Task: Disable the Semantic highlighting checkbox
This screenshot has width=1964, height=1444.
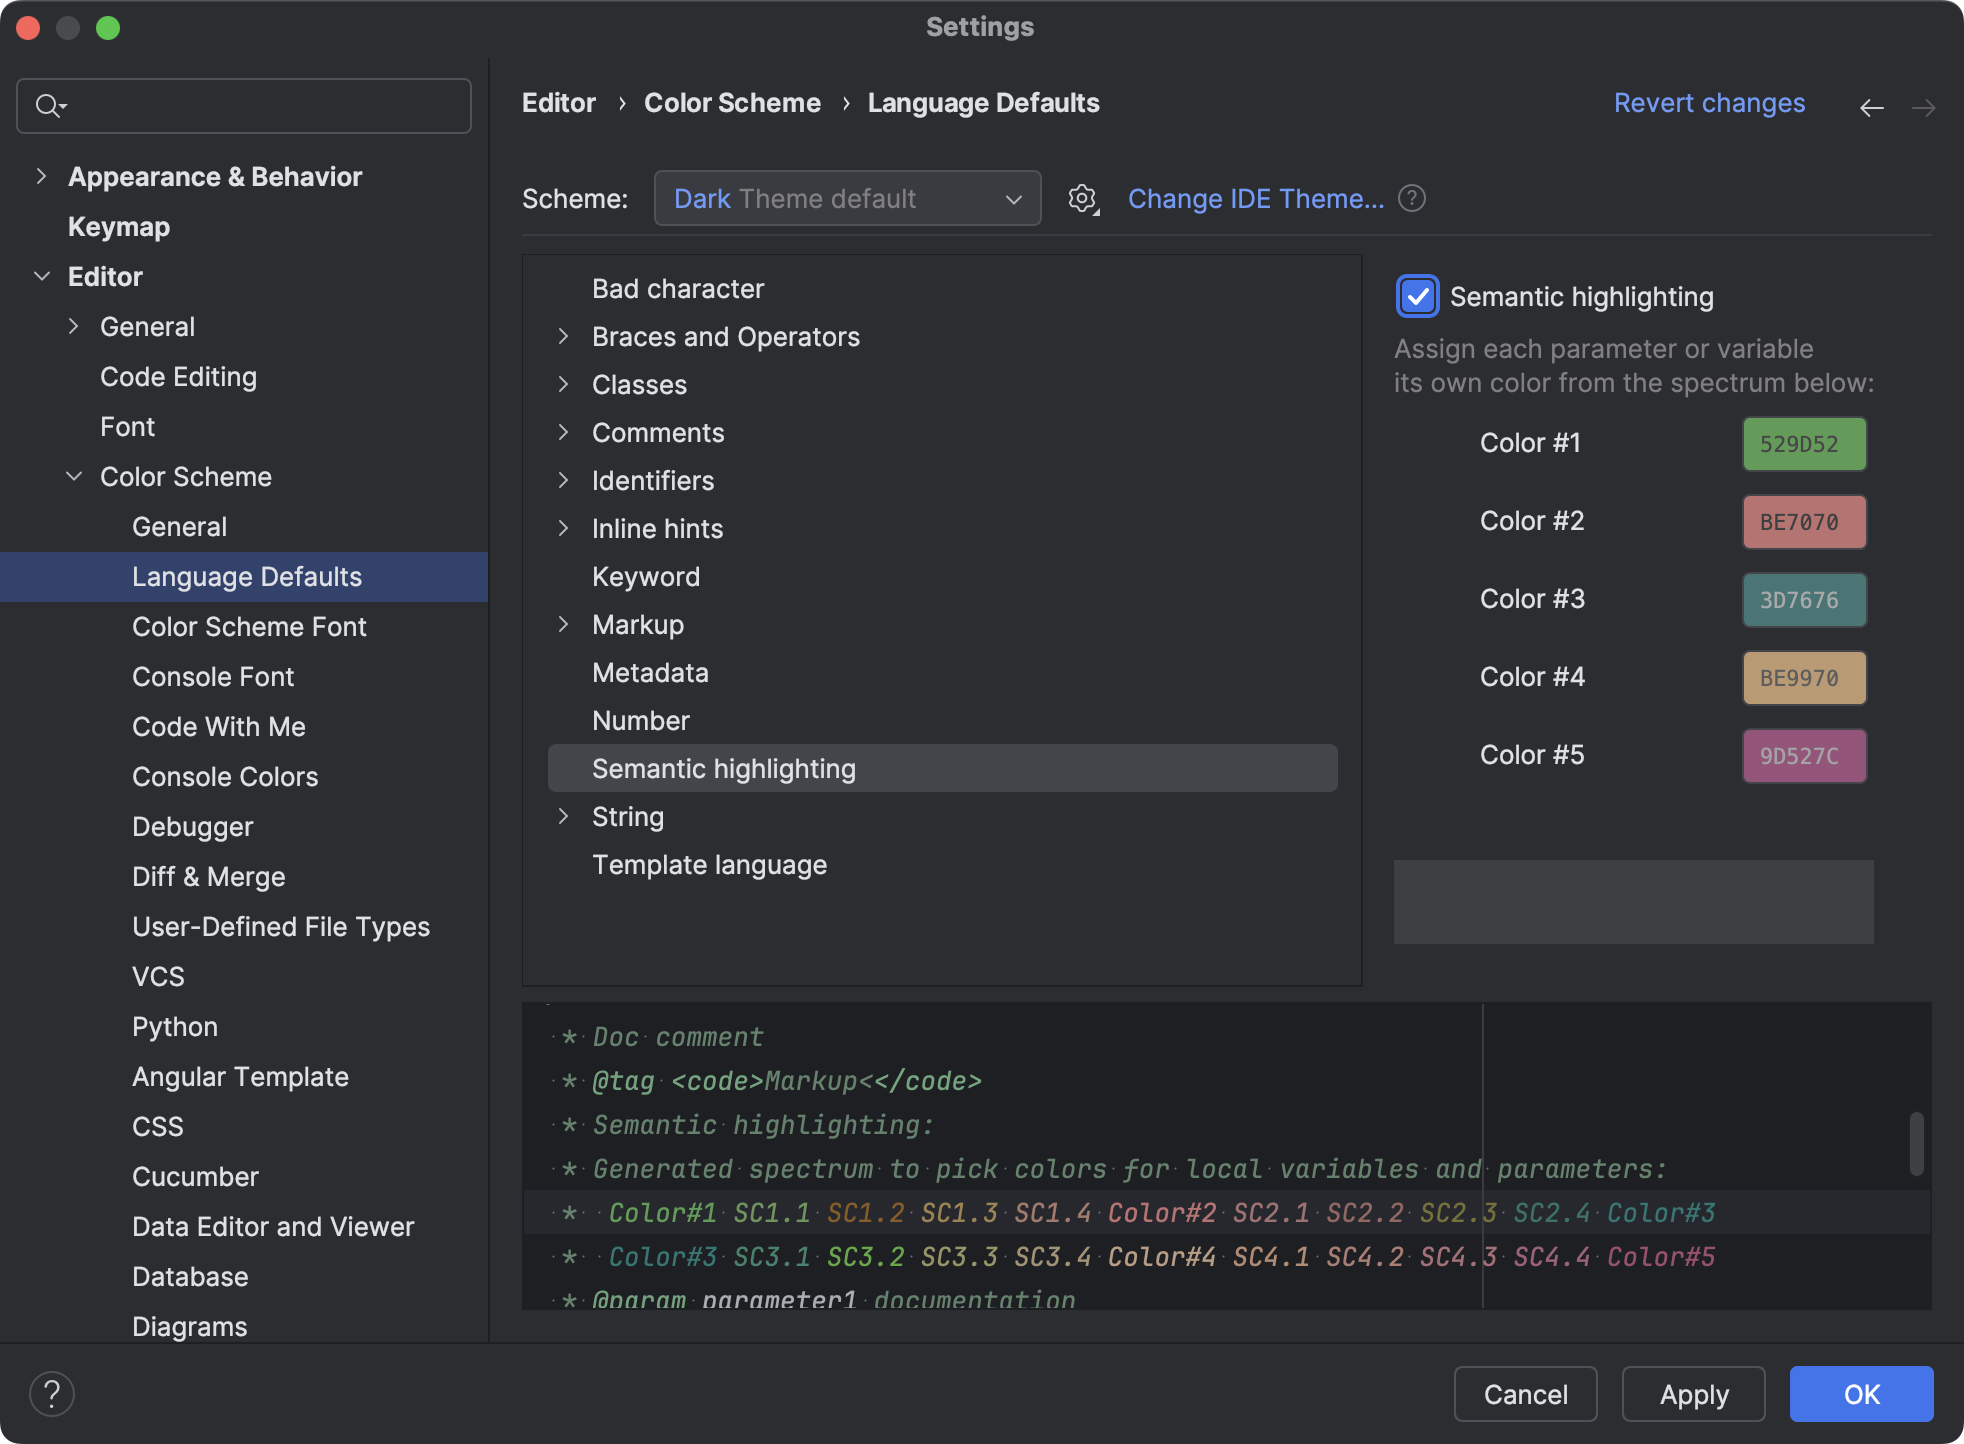Action: pos(1416,296)
